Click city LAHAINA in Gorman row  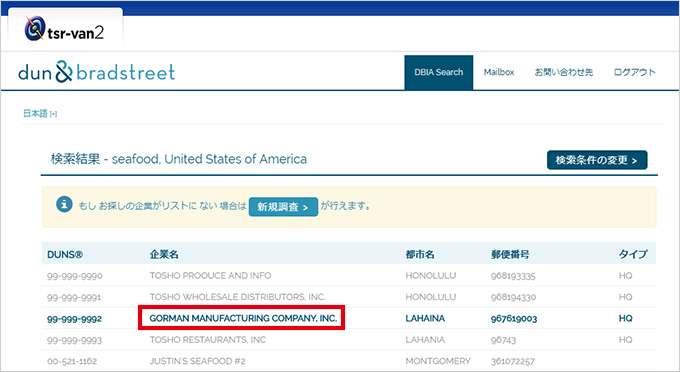[x=425, y=318]
